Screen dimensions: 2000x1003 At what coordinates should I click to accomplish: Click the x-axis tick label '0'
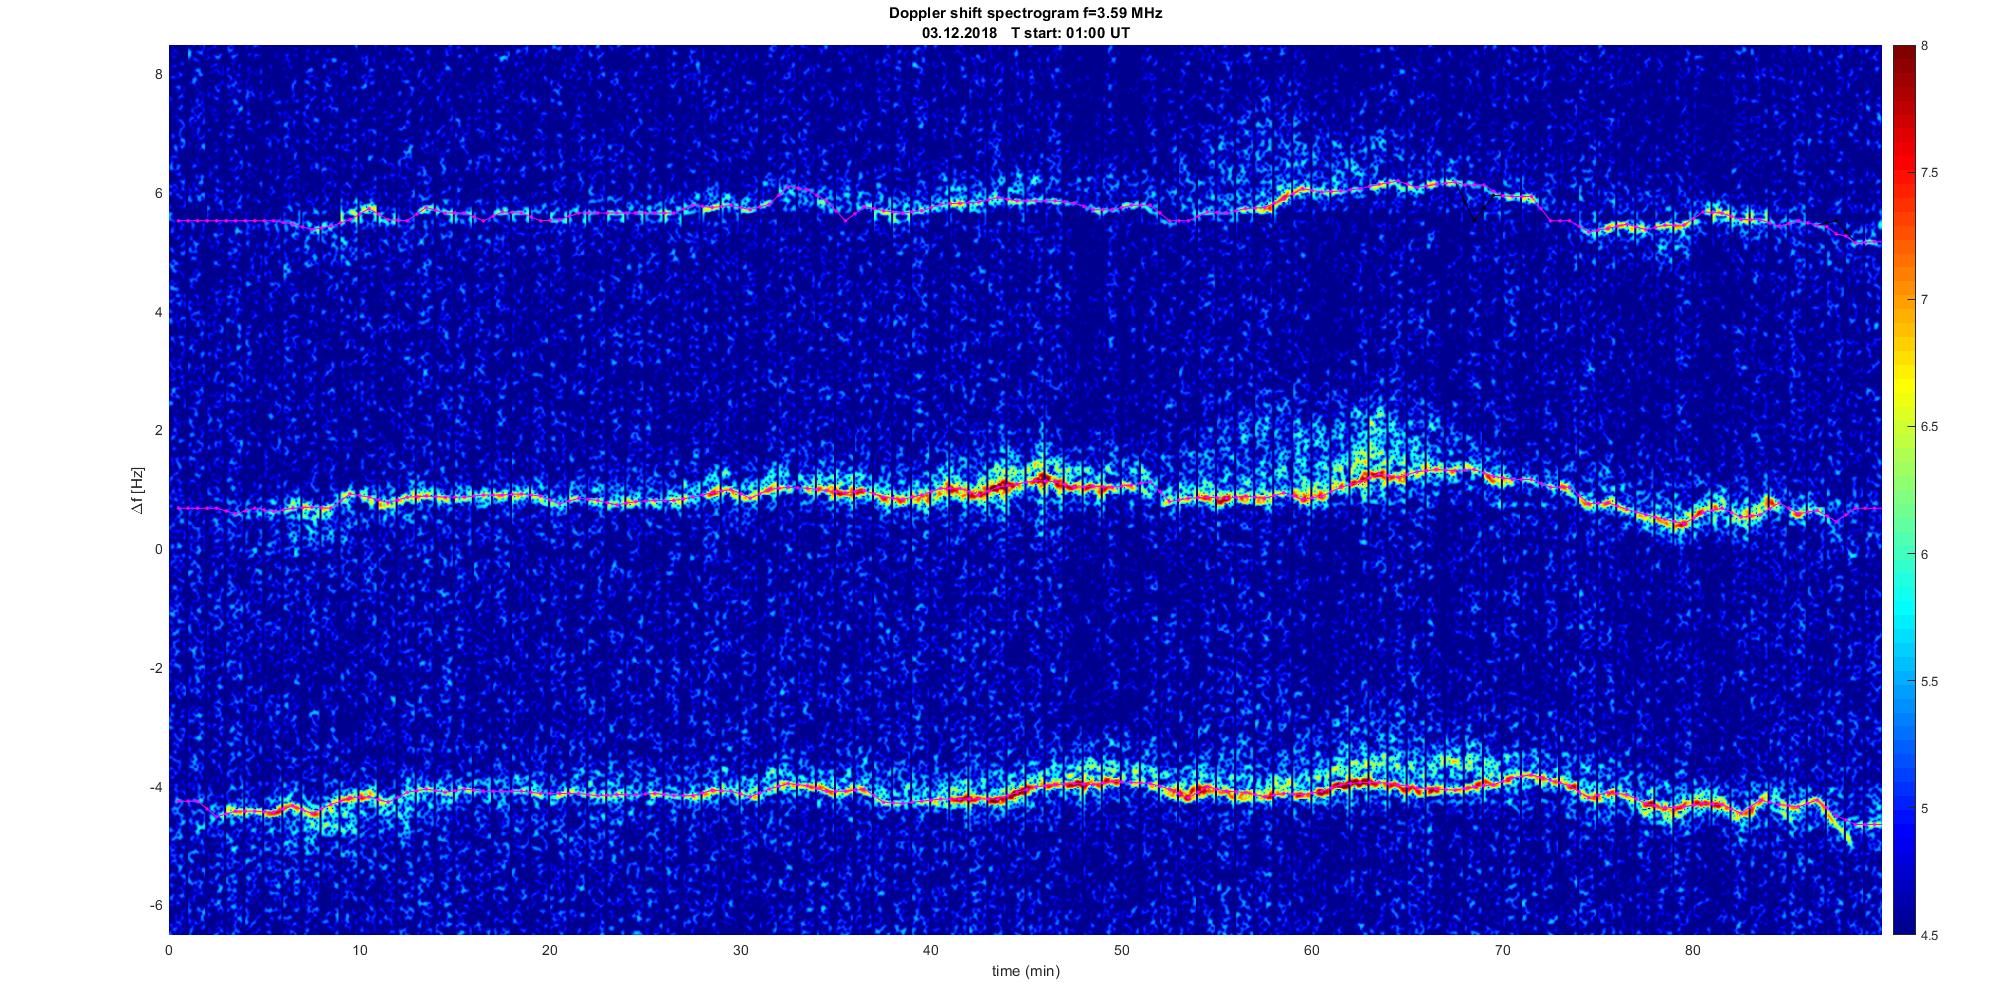click(x=169, y=950)
